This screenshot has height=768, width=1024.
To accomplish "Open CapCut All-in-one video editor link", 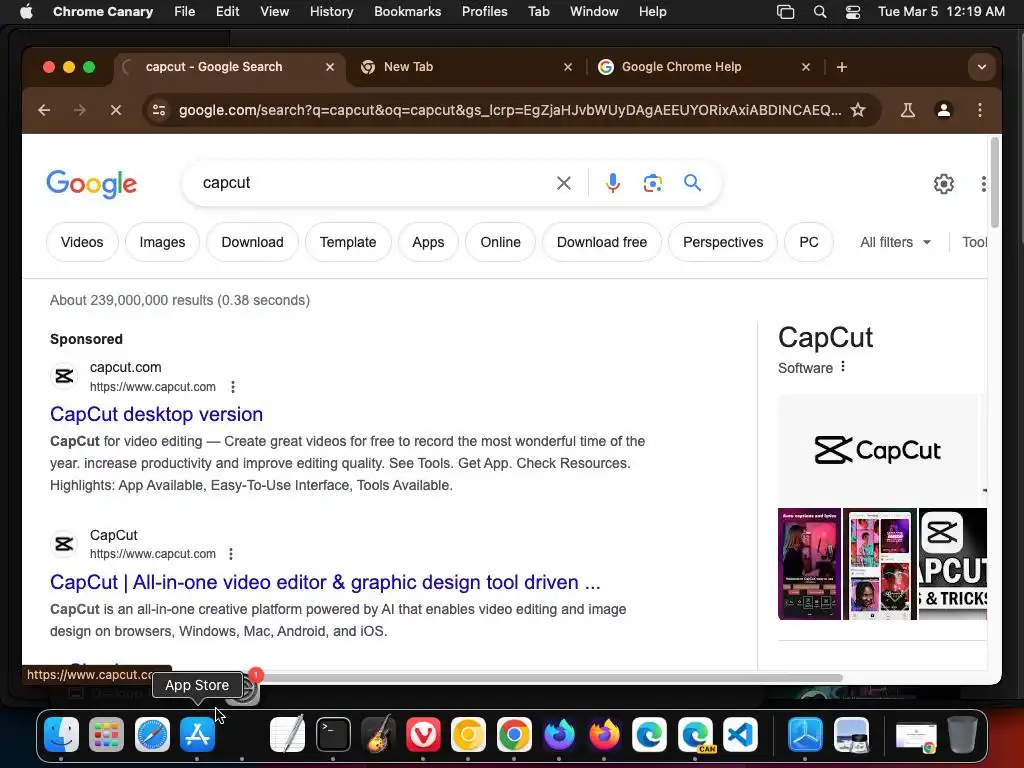I will pyautogui.click(x=325, y=582).
